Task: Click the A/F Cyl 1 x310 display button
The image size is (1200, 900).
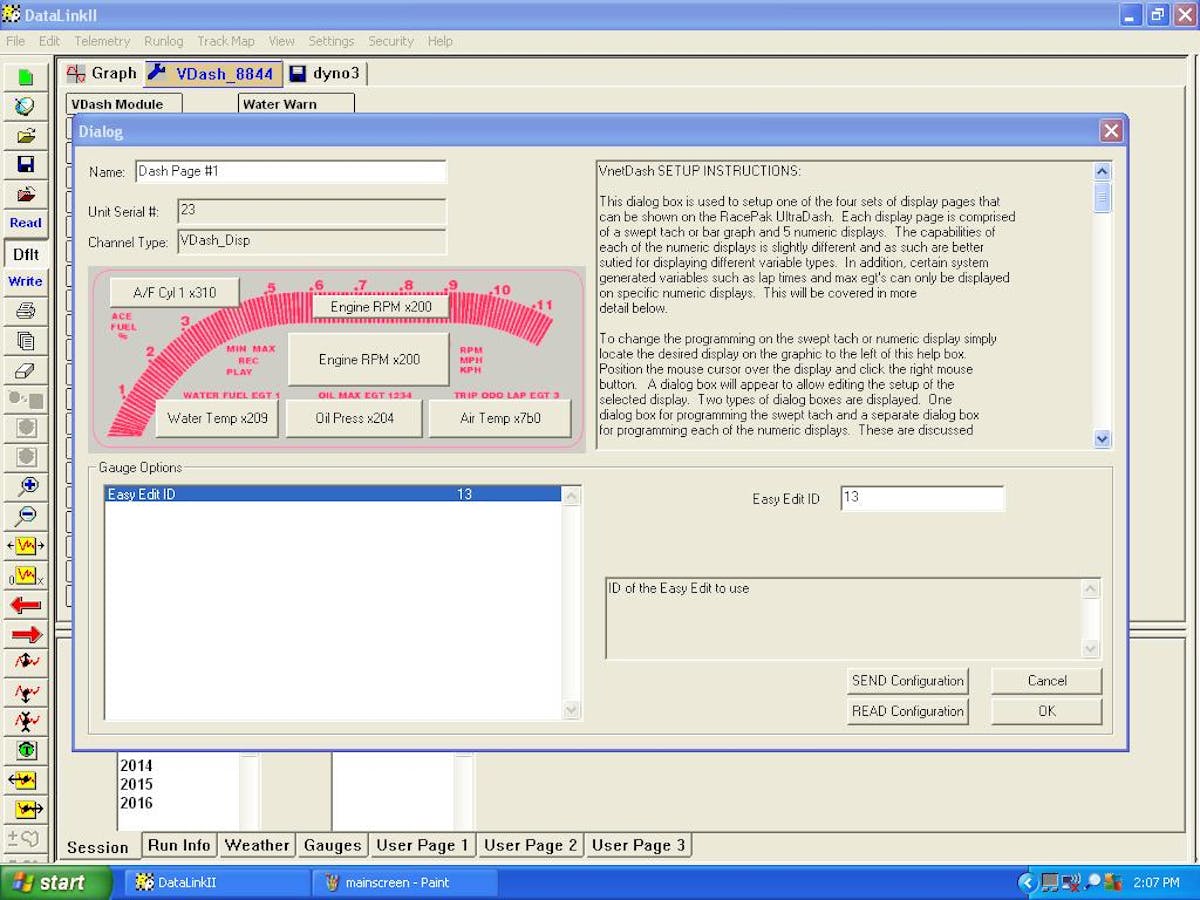Action: click(174, 293)
